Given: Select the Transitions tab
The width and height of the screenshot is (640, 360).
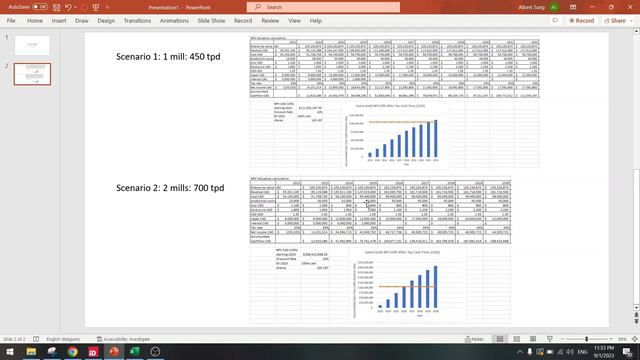Looking at the screenshot, I should [137, 20].
